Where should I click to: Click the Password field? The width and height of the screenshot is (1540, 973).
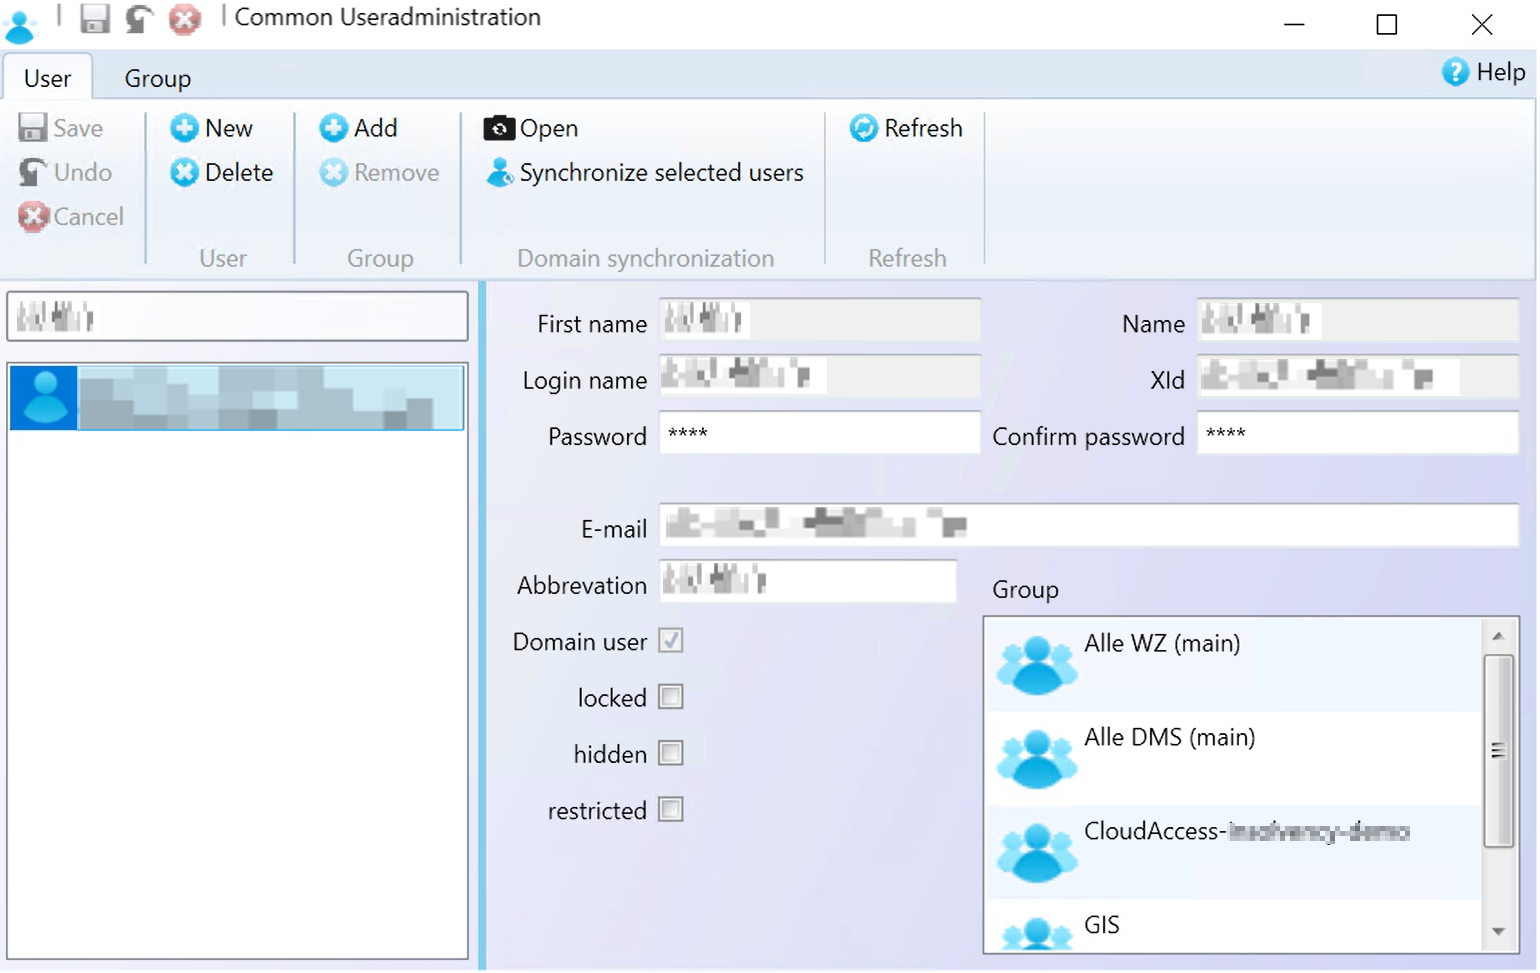(819, 433)
